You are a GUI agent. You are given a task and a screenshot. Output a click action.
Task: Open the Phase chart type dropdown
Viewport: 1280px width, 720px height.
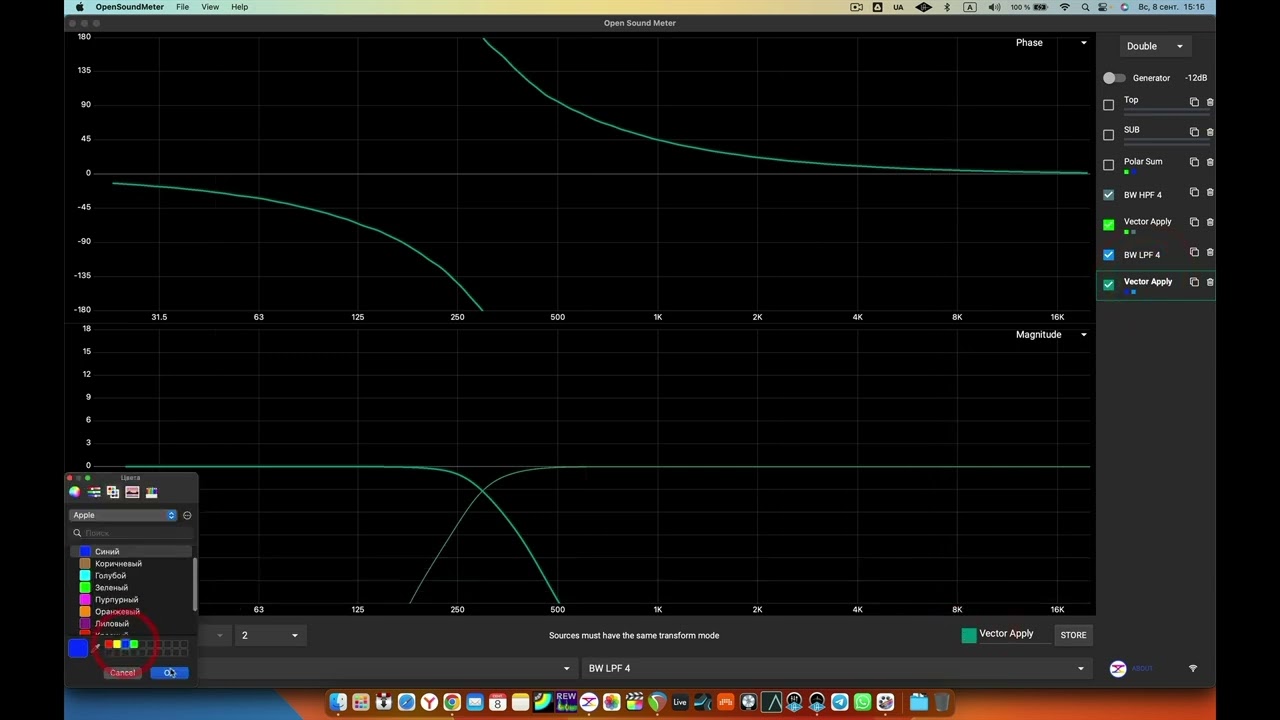coord(1050,43)
